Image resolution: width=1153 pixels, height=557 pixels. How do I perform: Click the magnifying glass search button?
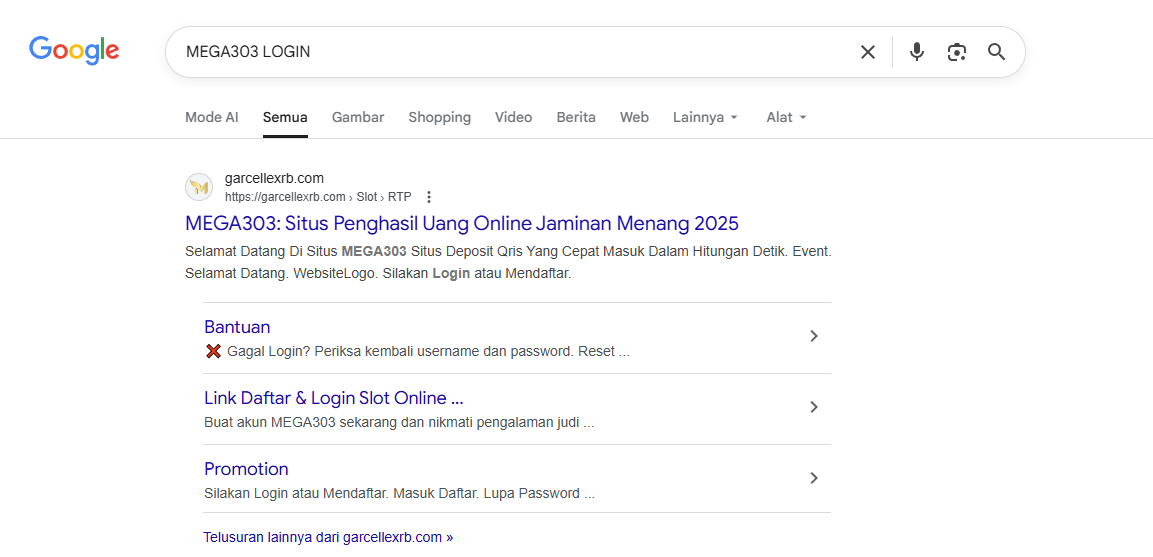996,52
